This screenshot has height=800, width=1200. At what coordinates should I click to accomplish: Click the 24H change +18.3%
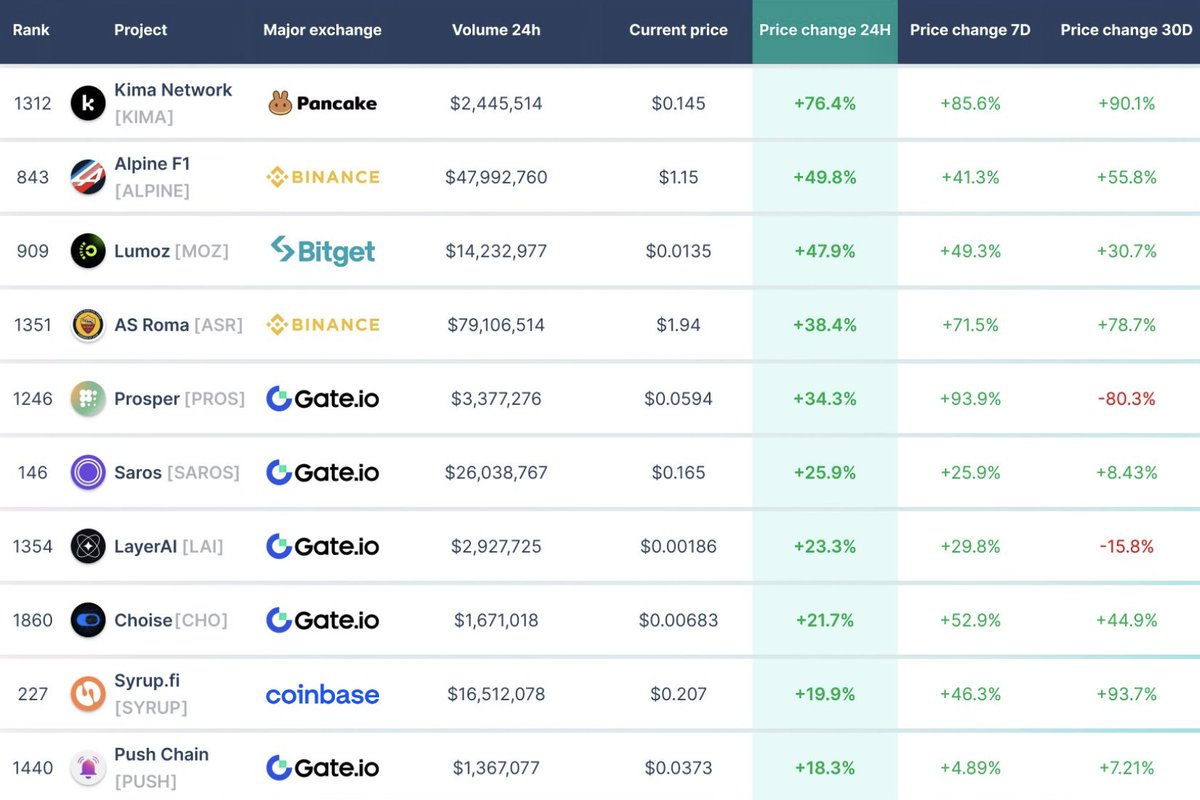[x=825, y=768]
